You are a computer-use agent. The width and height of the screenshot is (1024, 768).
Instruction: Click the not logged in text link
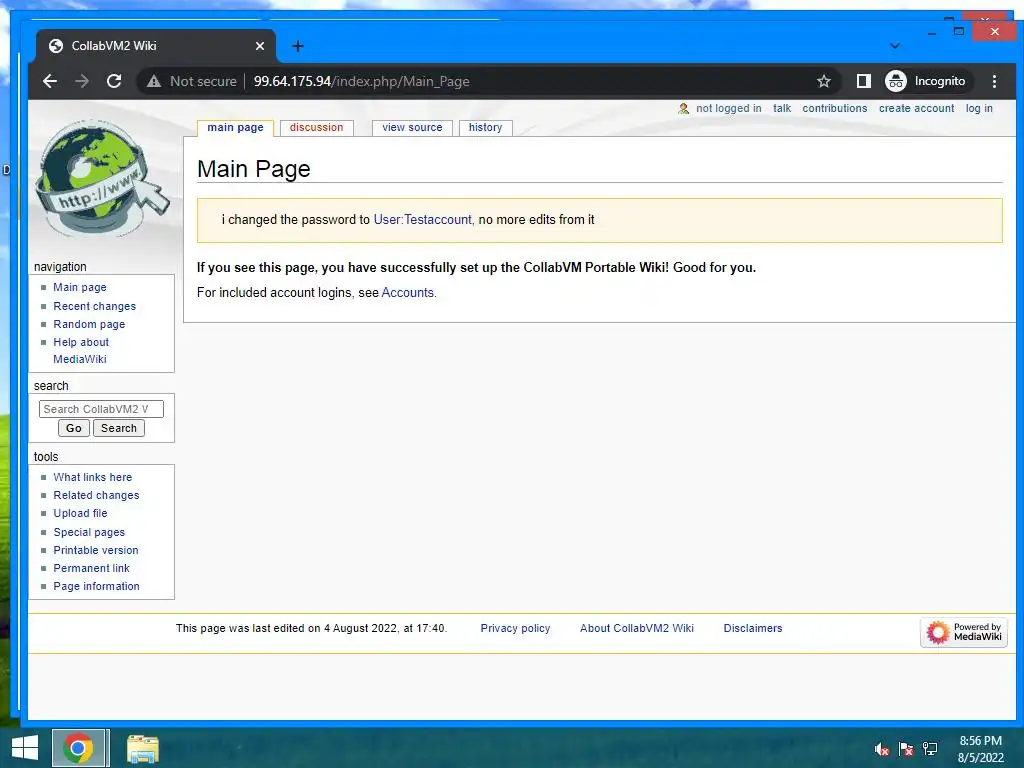coord(728,108)
